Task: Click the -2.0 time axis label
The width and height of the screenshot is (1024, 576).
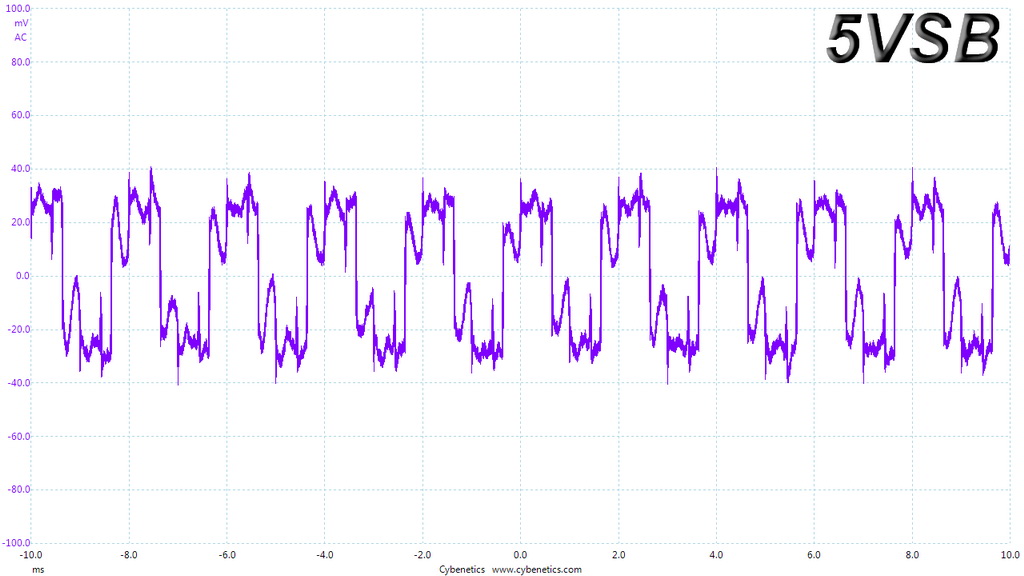Action: point(423,555)
